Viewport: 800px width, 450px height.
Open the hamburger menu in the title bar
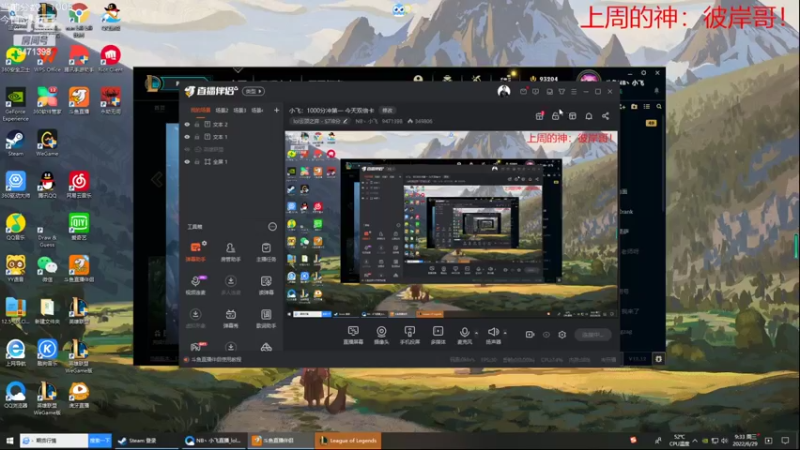(x=574, y=91)
